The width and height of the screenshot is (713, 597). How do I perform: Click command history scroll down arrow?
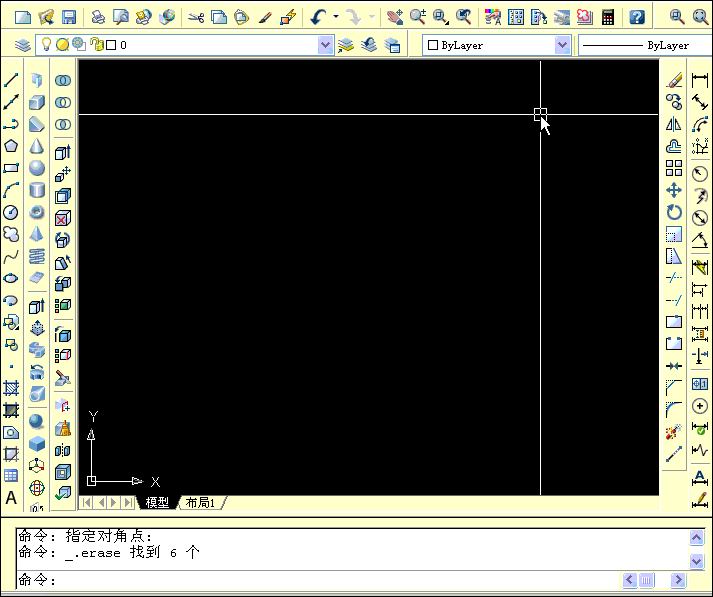[697, 561]
